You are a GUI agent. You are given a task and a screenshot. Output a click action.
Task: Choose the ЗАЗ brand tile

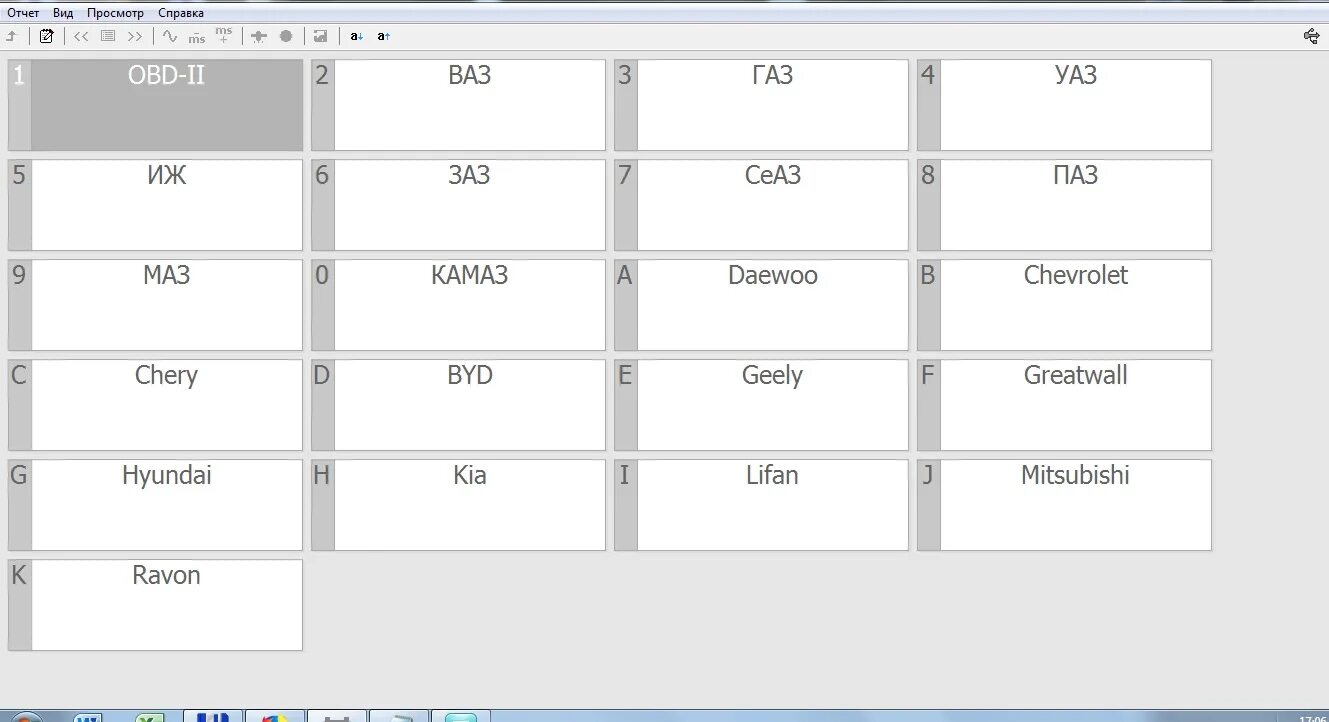click(458, 205)
